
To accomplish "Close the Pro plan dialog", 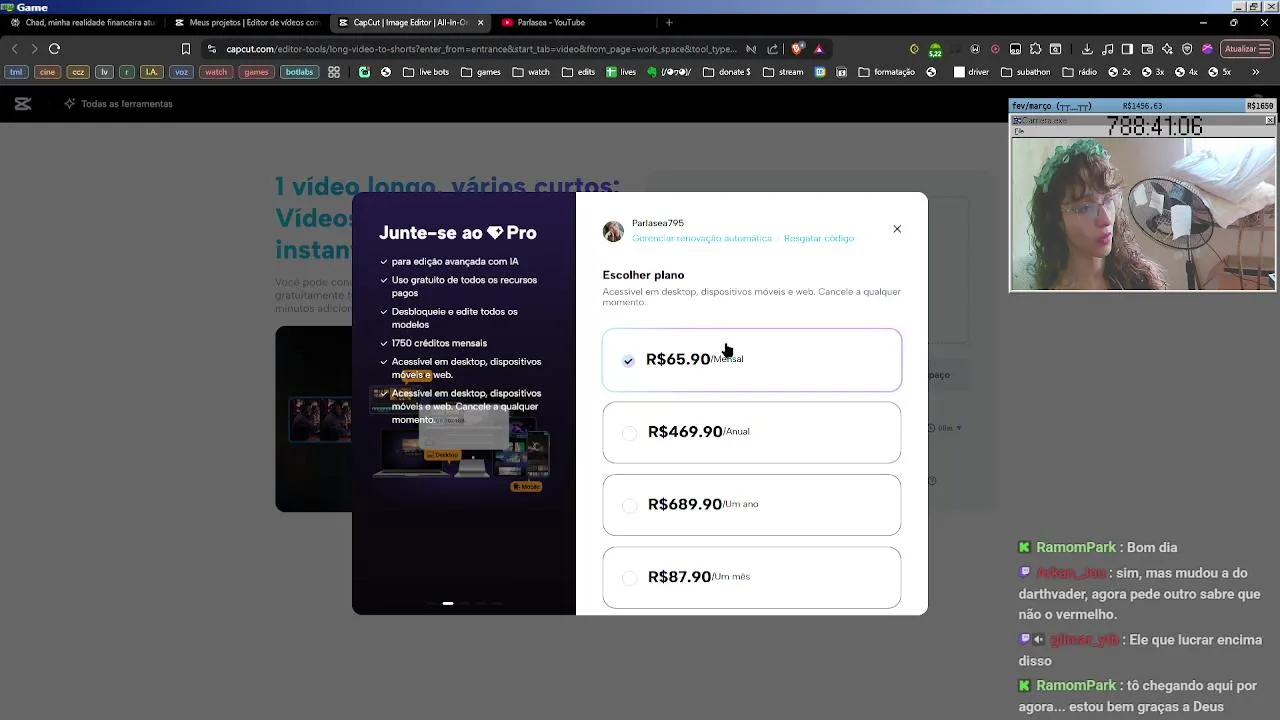I will (x=897, y=229).
